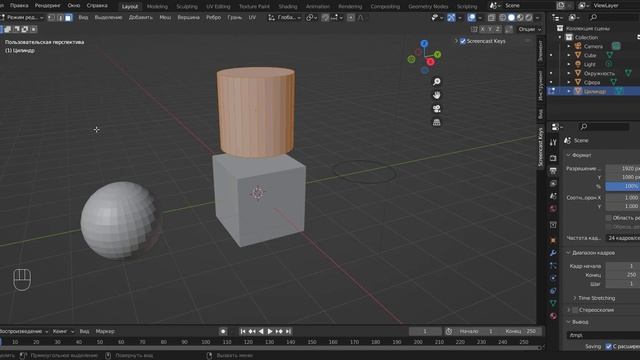Screen dimensions: 640x360
Task: Open the View Layer properties tab
Action: (553, 184)
